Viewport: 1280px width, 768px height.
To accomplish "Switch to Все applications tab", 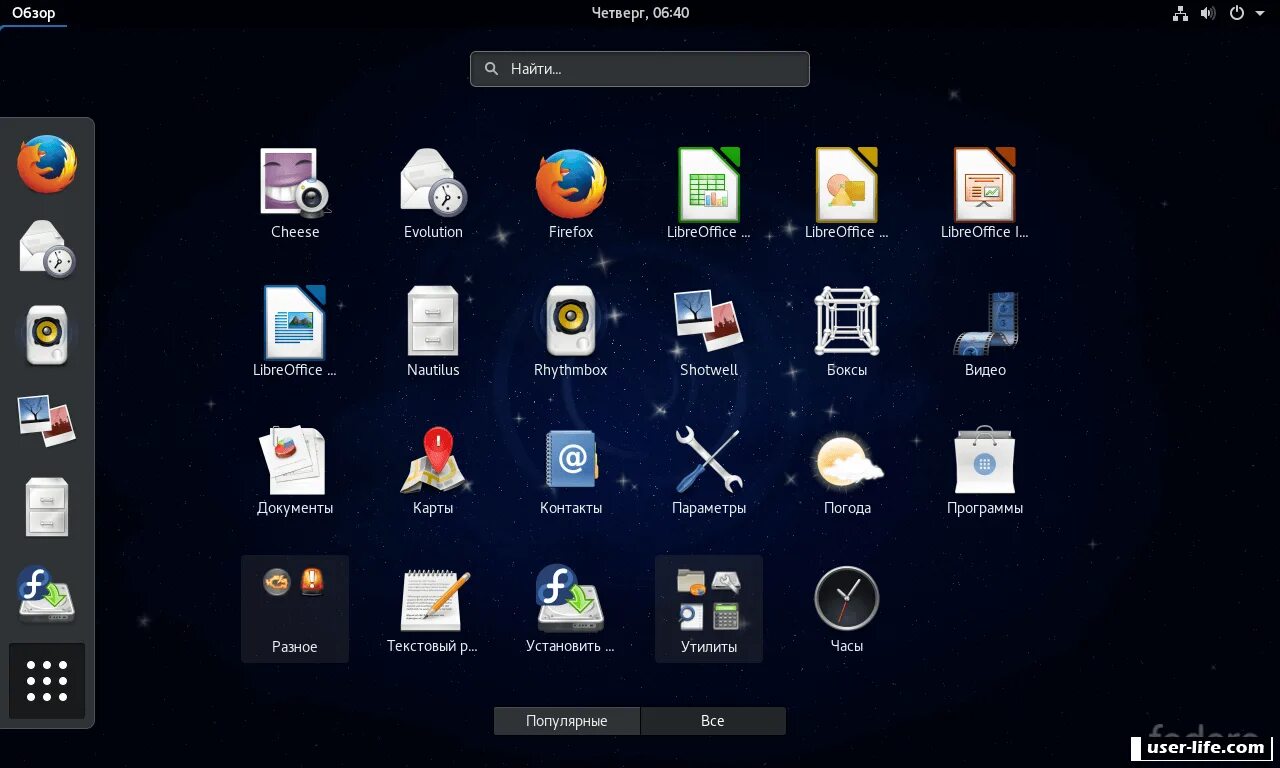I will (x=713, y=721).
